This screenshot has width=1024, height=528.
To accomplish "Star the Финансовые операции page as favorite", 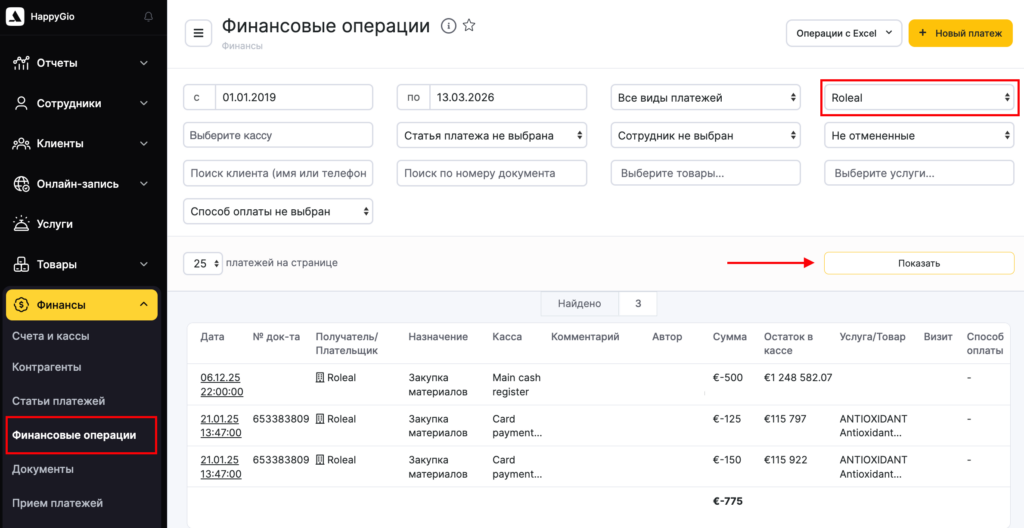I will [469, 26].
